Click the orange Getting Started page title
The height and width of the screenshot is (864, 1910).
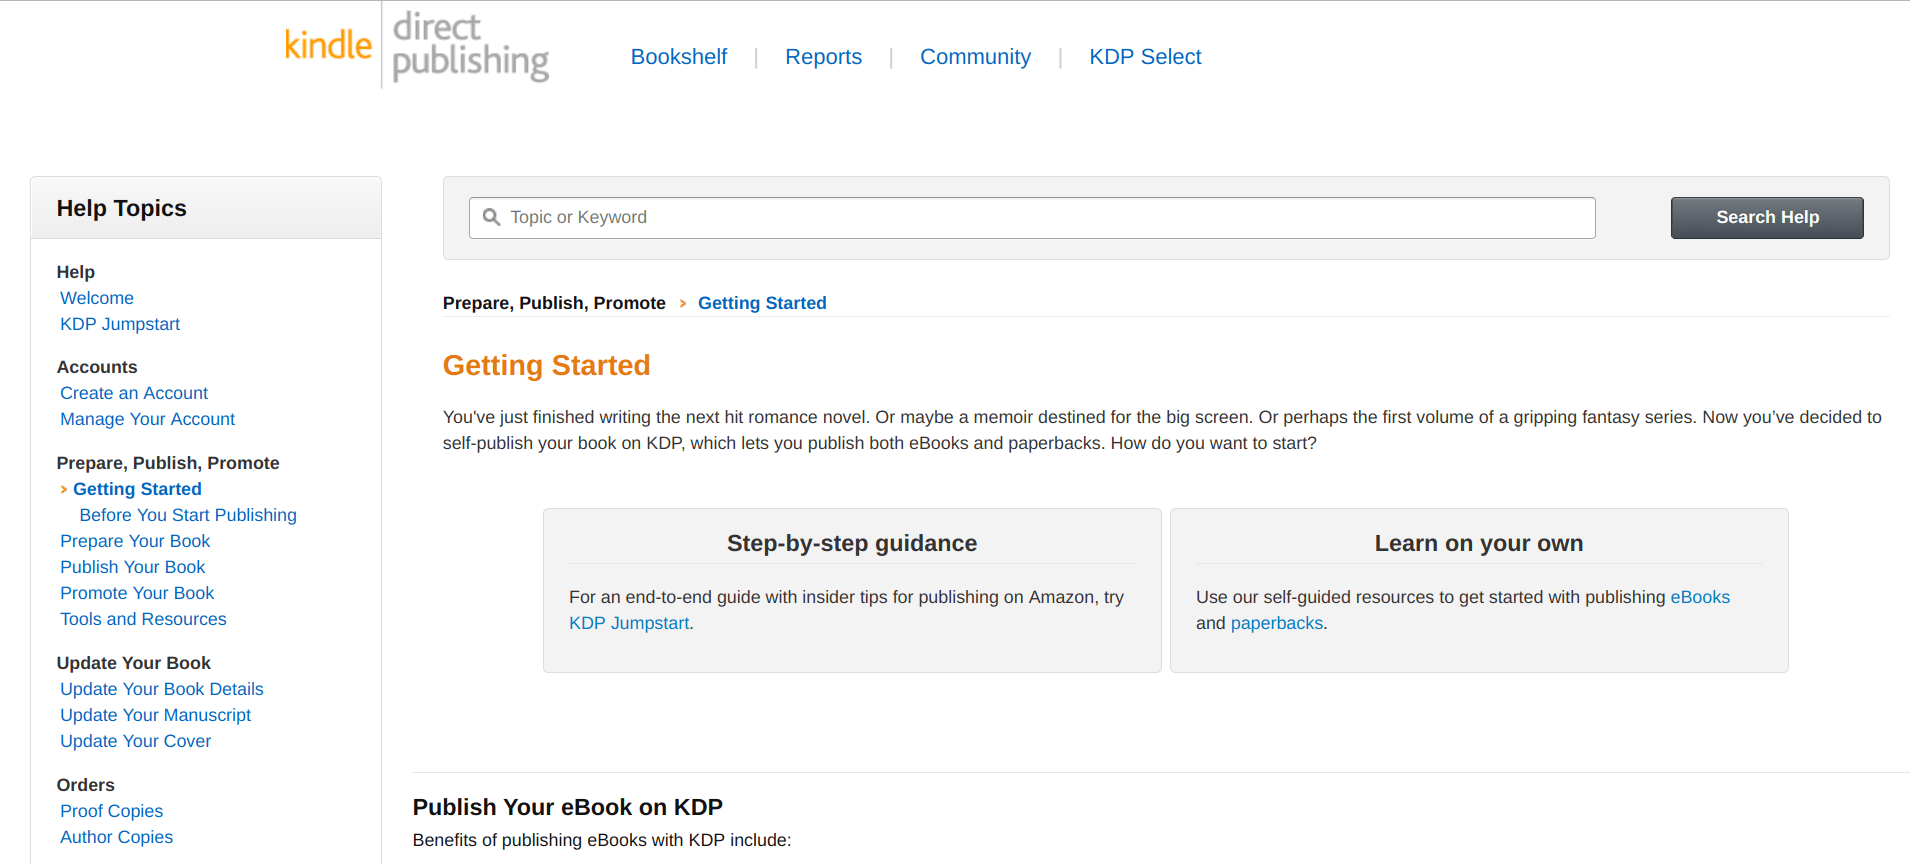[547, 365]
